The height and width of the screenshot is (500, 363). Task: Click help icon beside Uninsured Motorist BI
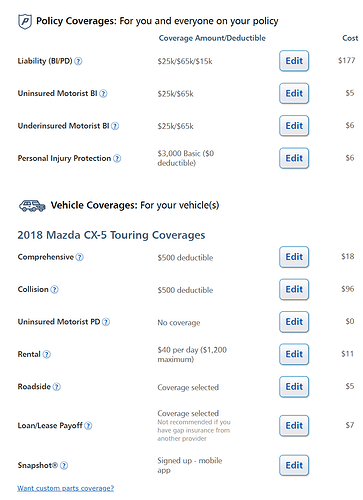pos(103,94)
